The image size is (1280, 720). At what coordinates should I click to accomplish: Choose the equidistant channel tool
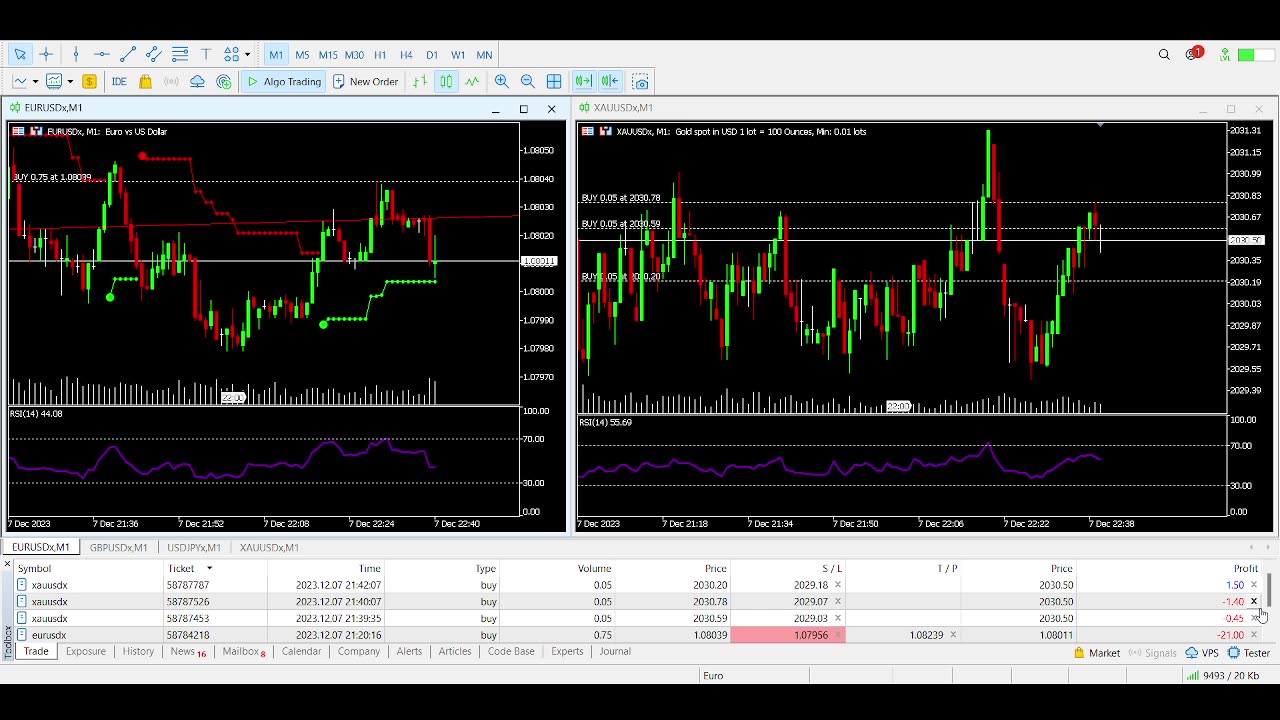click(x=154, y=55)
